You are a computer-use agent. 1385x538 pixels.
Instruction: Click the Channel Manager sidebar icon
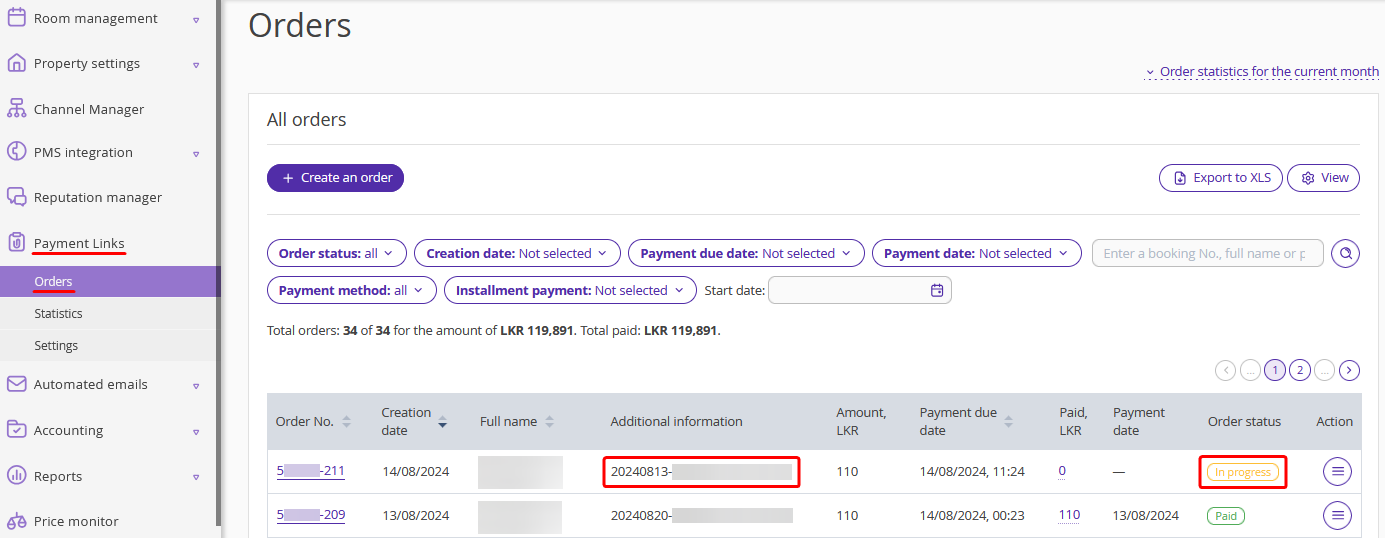pyautogui.click(x=16, y=109)
